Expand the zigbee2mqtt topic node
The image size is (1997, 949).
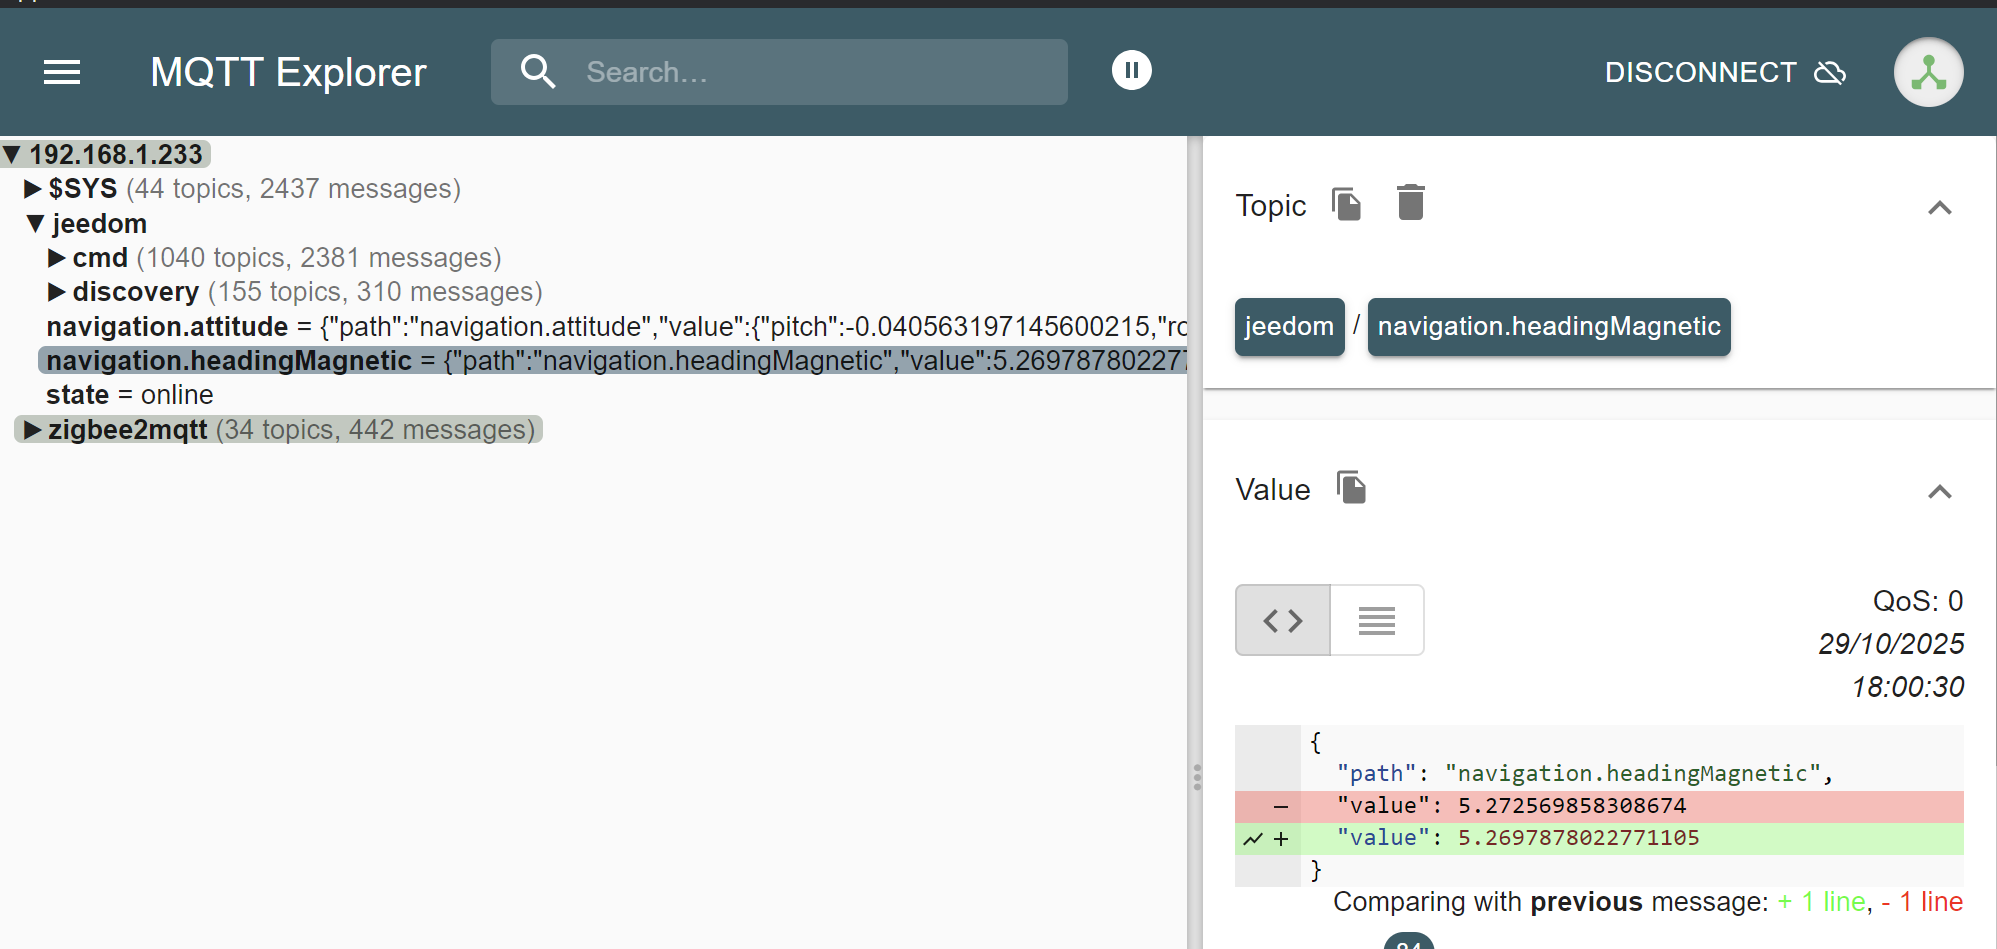click(x=33, y=430)
